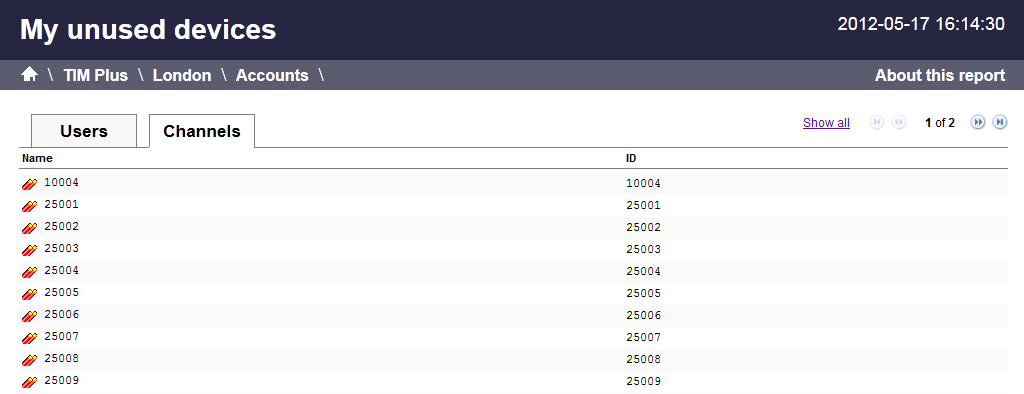Click the channel icon beside 25009
The width and height of the screenshot is (1024, 394).
(x=29, y=382)
